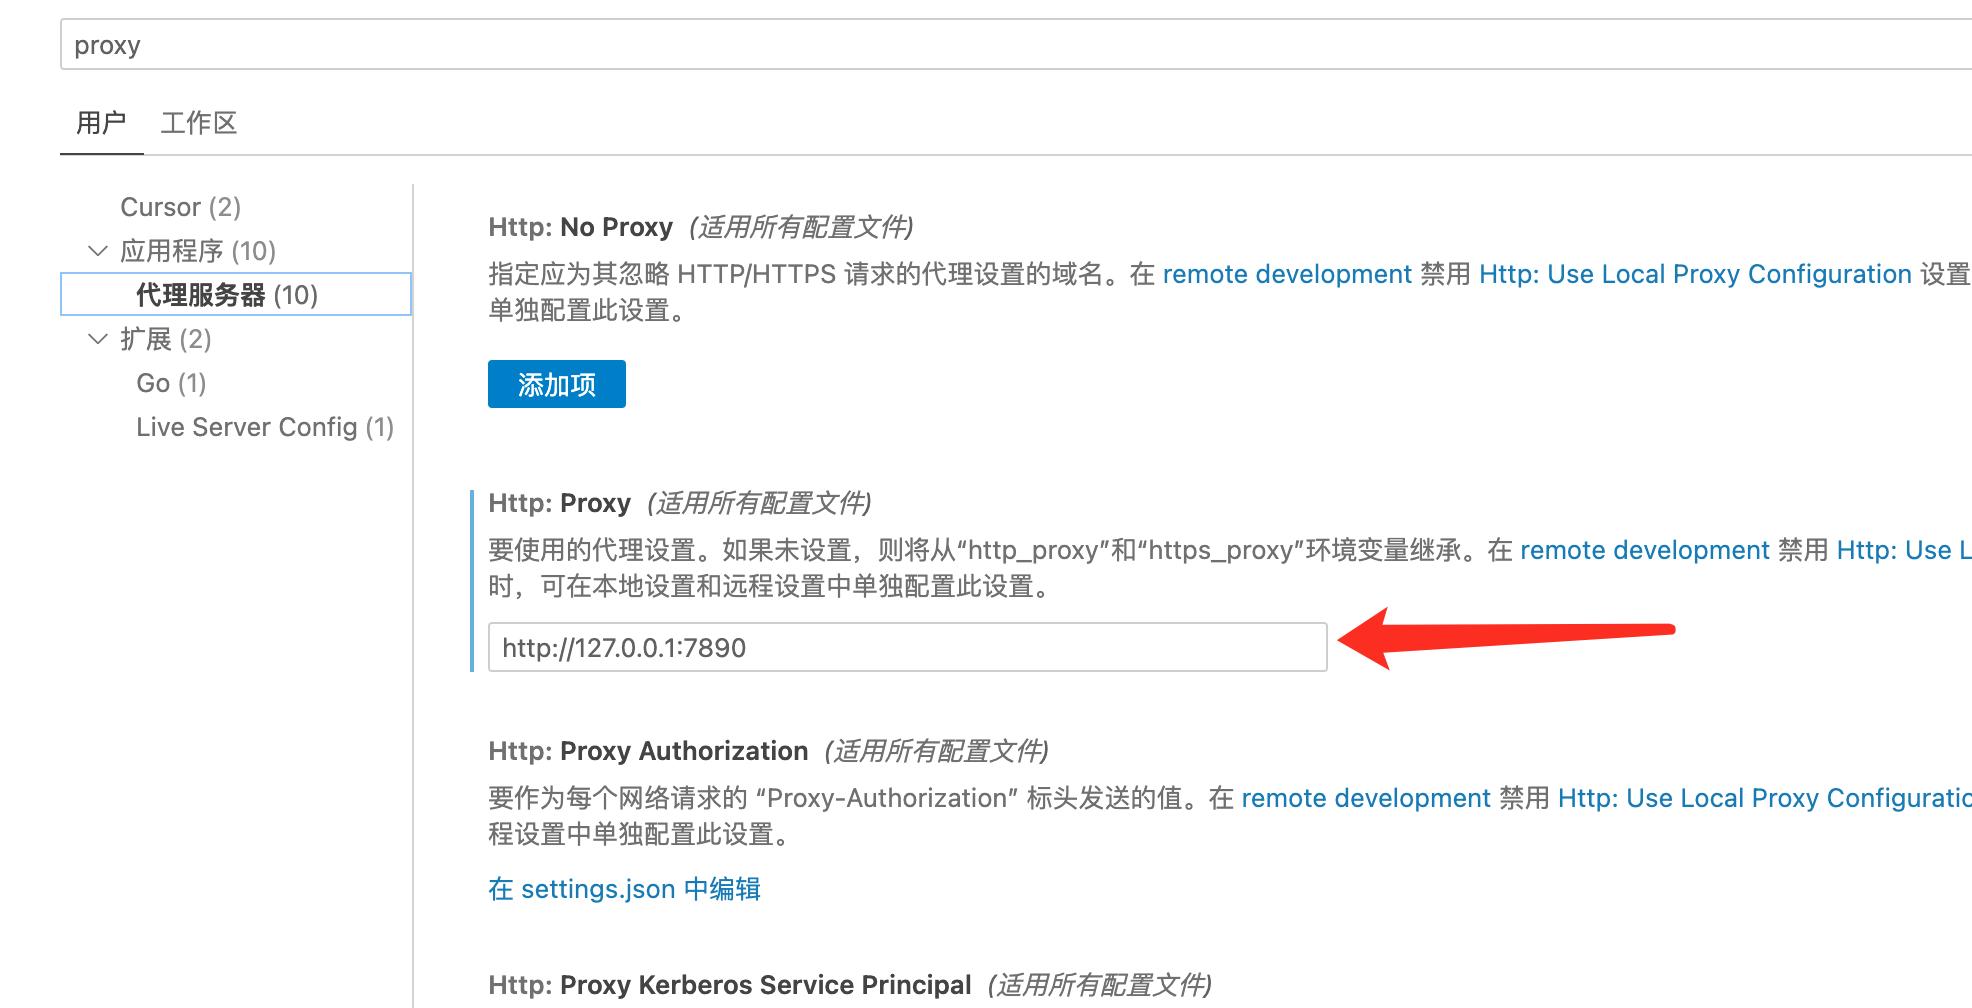Click the settings search box containing "proxy"
This screenshot has height=1008, width=1972.
point(1000,45)
